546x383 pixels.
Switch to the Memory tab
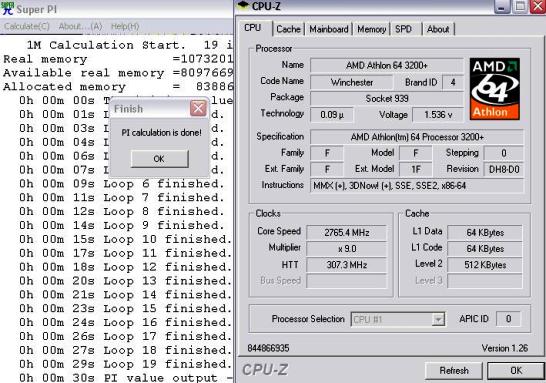tap(372, 29)
